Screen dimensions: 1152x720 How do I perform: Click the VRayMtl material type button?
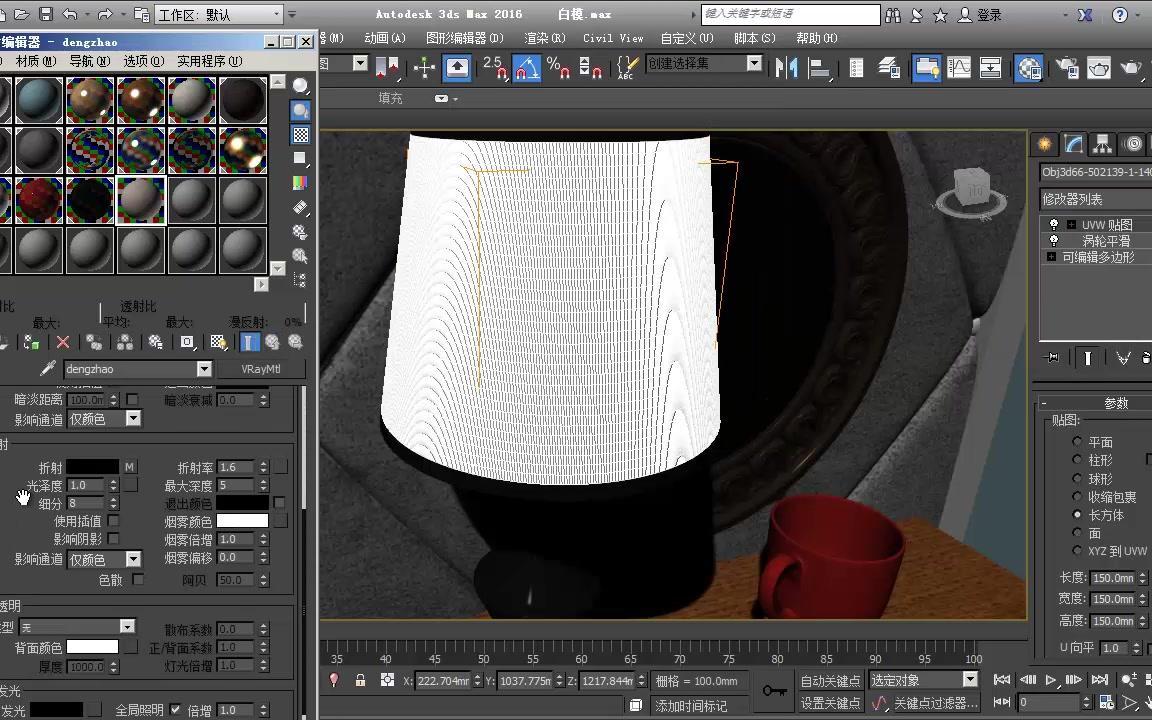(x=261, y=369)
